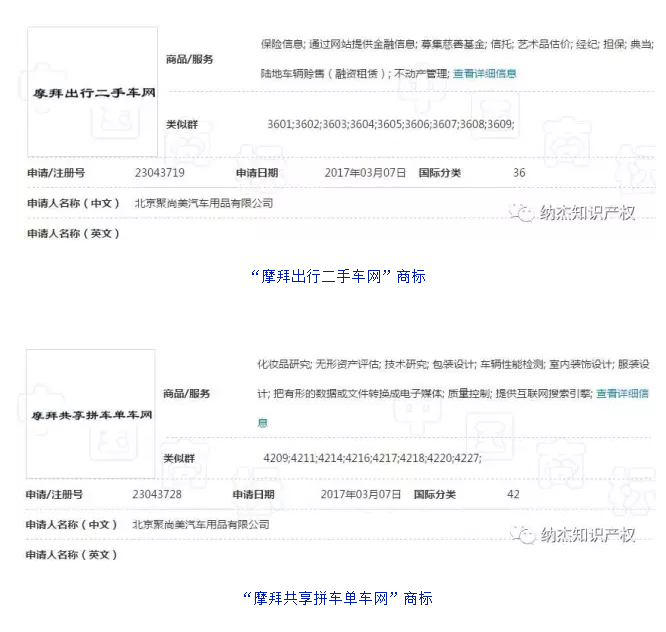Screen dimensions: 666x632
Task: Click application date in record 23043728
Action: pos(361,494)
